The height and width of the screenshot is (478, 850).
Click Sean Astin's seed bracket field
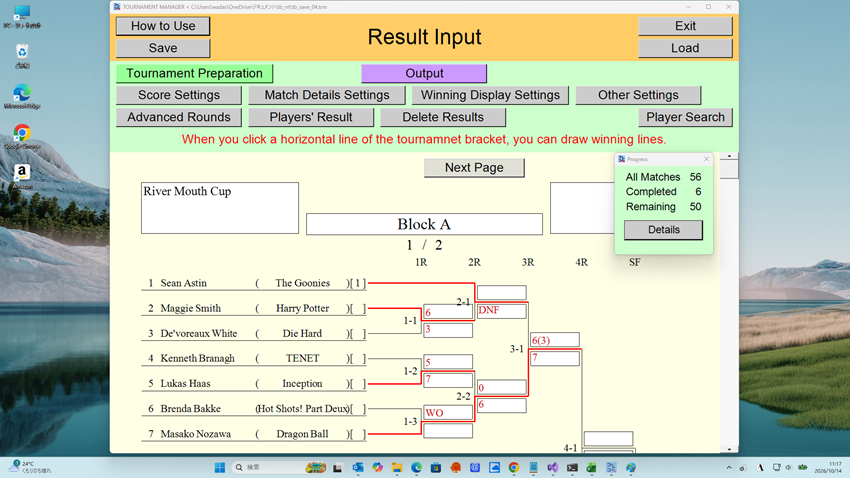click(x=358, y=283)
